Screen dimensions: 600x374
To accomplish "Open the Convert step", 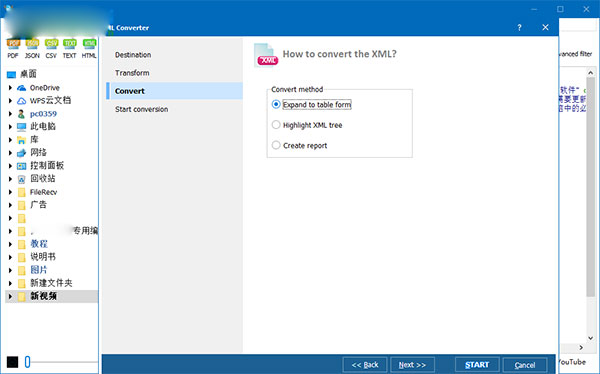I will click(174, 91).
